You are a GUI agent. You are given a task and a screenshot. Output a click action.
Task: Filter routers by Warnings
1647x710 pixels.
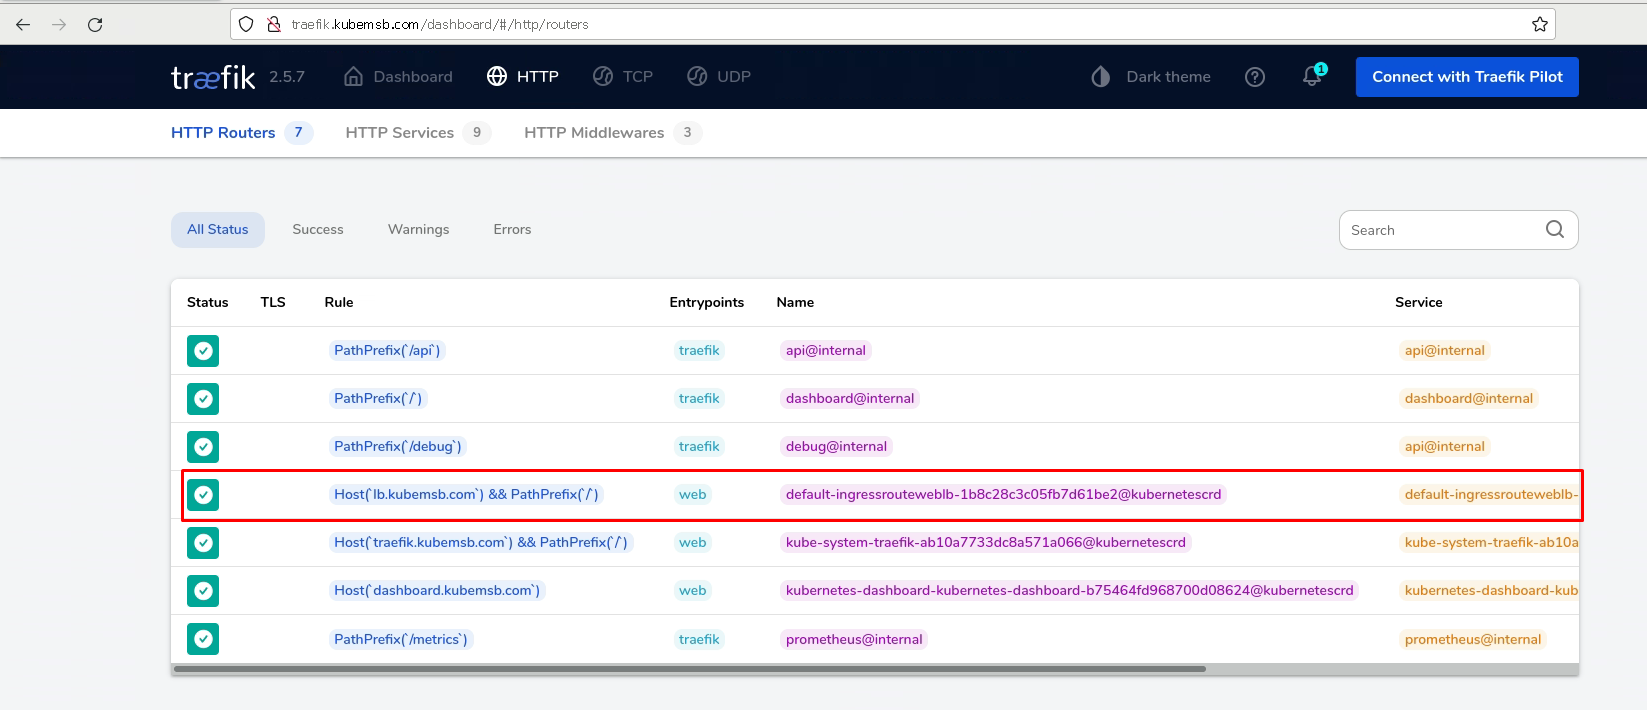[x=418, y=230]
